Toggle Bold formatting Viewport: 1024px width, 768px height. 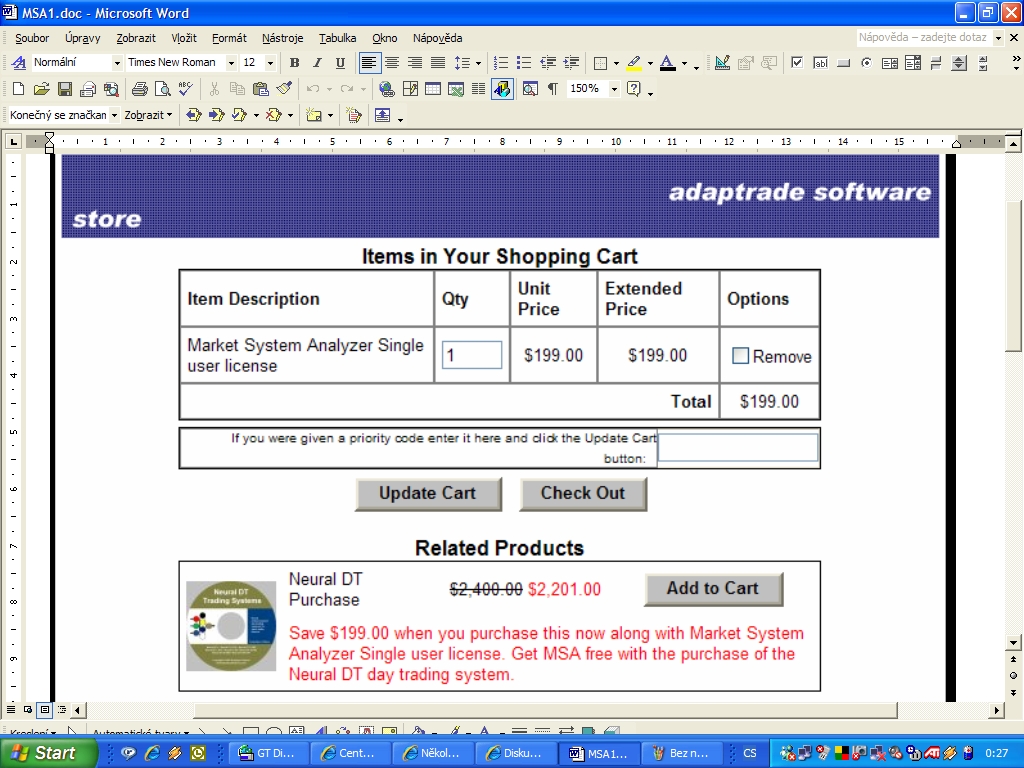click(295, 63)
